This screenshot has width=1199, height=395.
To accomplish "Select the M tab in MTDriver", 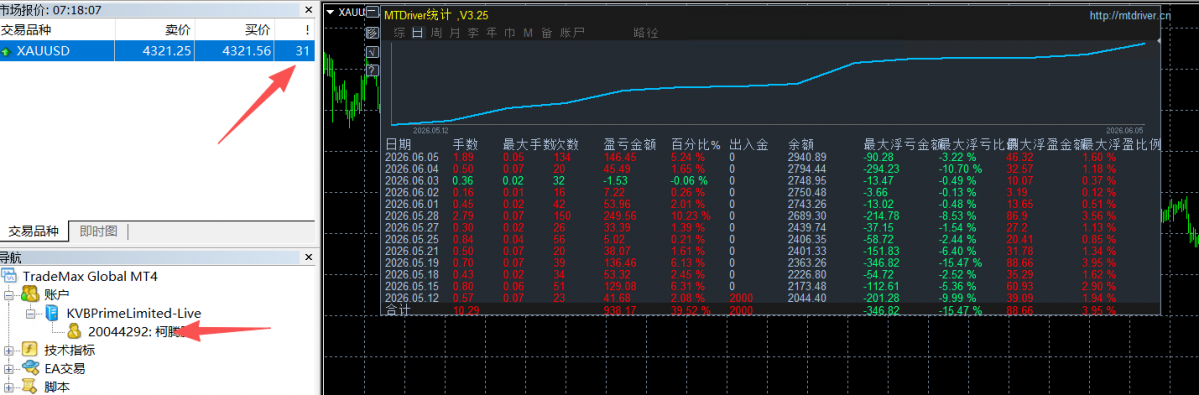I will tap(528, 33).
